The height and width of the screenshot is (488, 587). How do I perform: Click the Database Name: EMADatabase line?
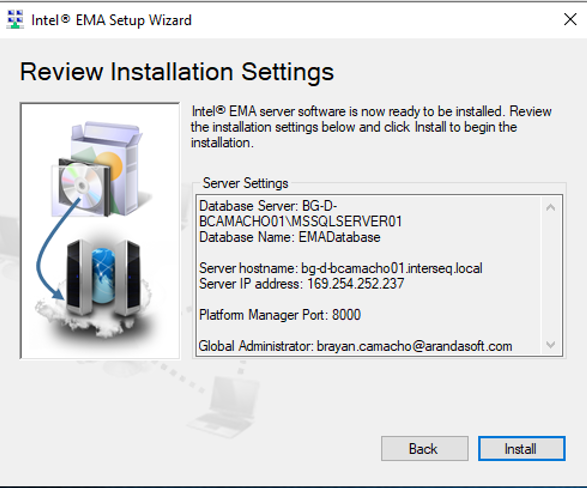pyautogui.click(x=290, y=237)
